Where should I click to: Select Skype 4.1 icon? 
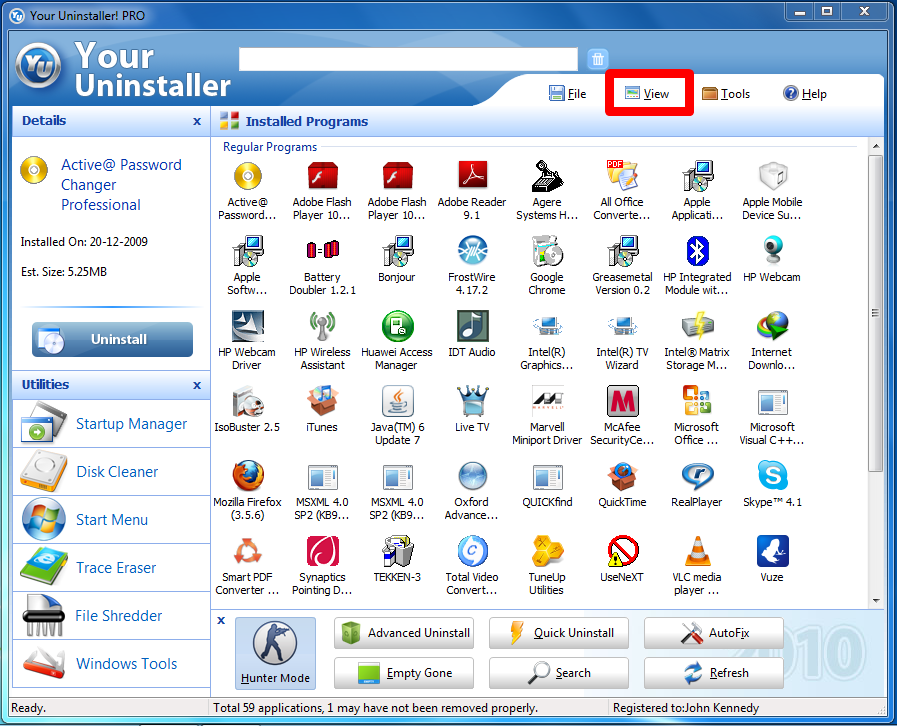point(772,476)
